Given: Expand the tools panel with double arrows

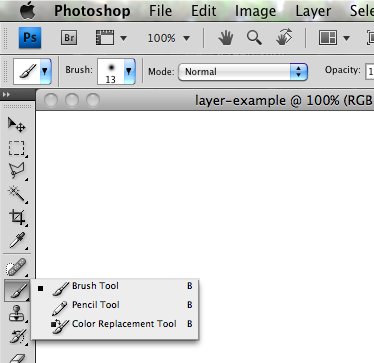Looking at the screenshot, I should (x=6, y=95).
